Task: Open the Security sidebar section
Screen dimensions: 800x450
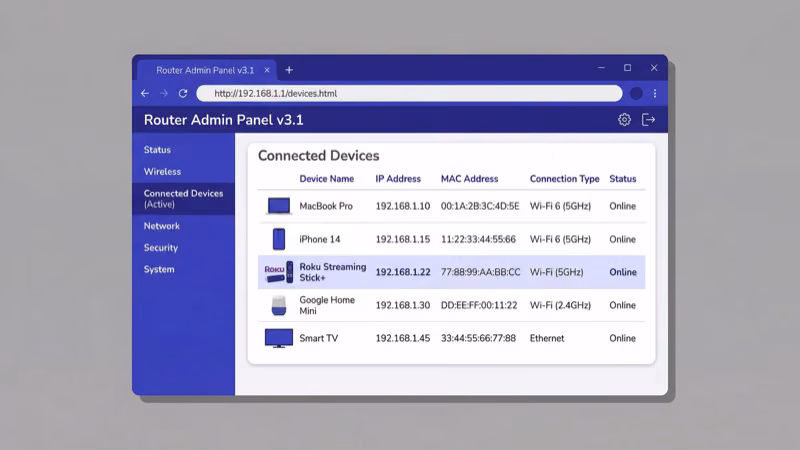Action: (x=161, y=247)
